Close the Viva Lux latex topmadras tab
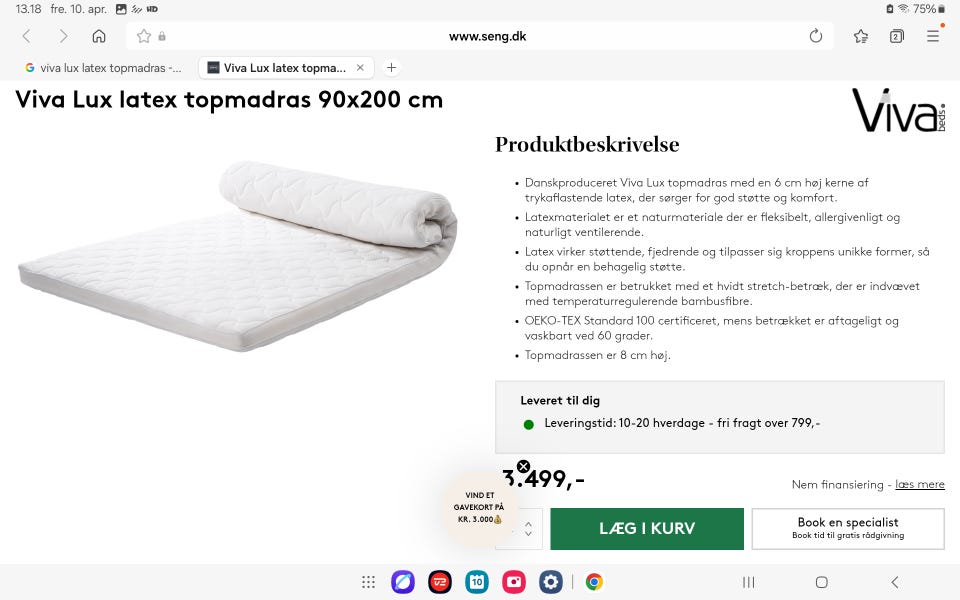The width and height of the screenshot is (960, 600). click(x=360, y=67)
